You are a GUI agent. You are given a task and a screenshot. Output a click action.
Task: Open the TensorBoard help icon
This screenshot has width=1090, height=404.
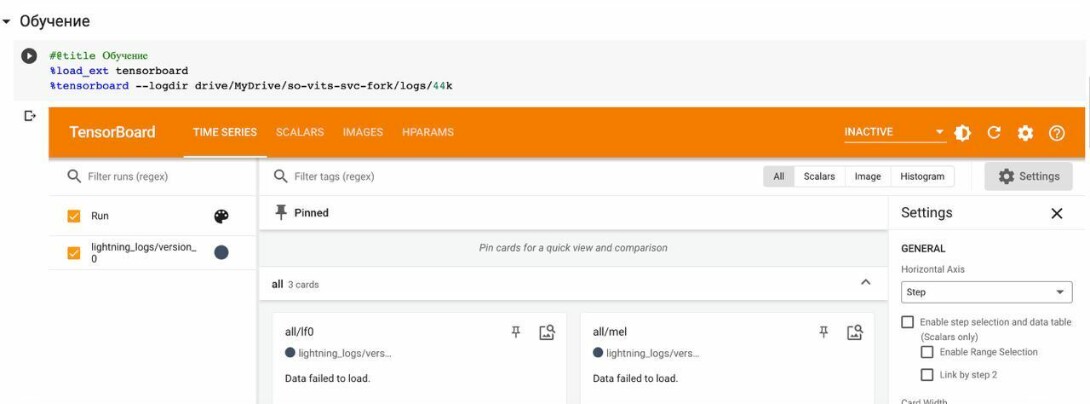coord(1057,133)
